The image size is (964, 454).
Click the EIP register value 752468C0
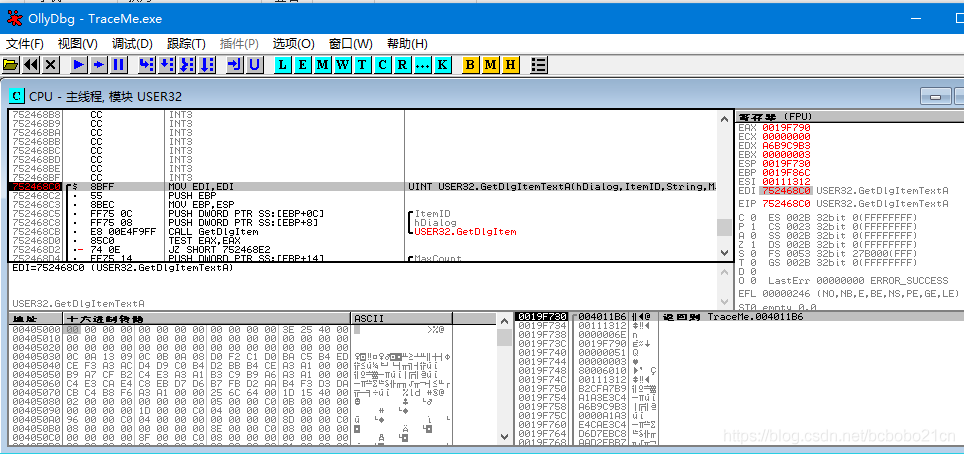[786, 204]
